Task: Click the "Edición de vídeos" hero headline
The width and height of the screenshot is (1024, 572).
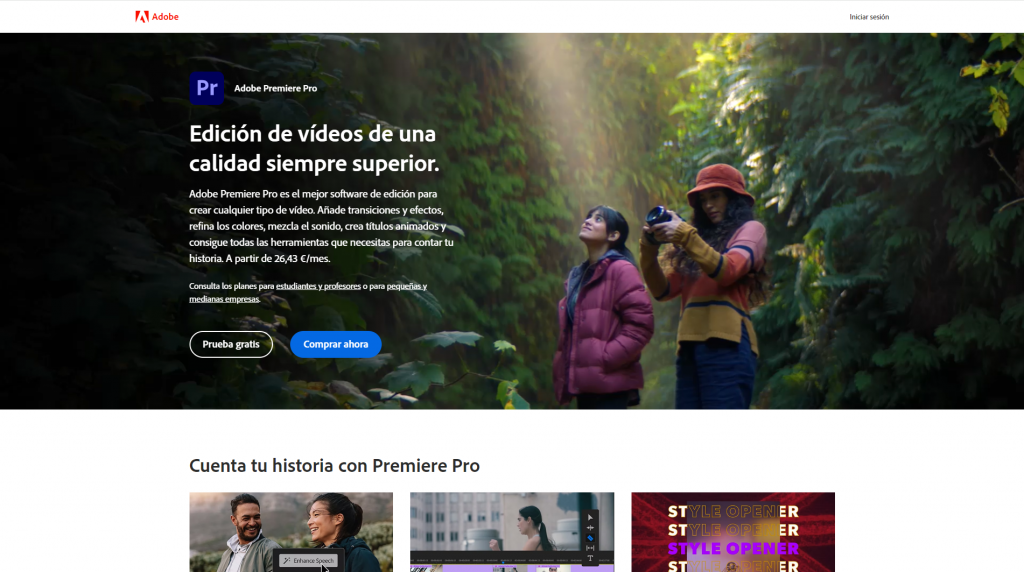Action: 313,148
